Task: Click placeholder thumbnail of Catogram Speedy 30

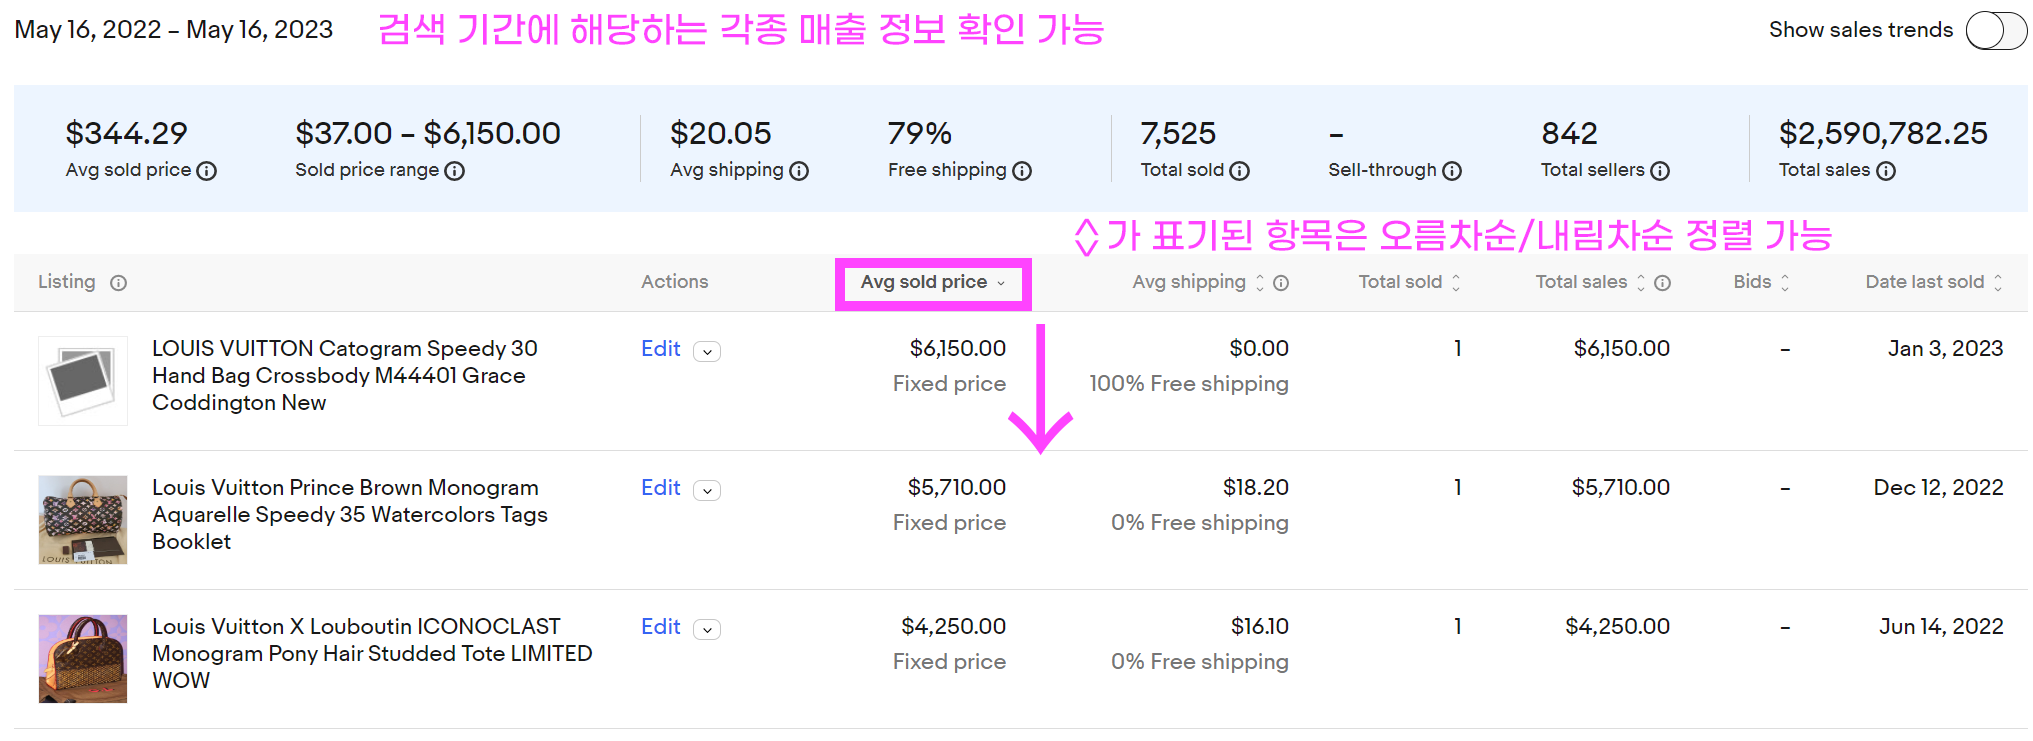Action: [83, 381]
